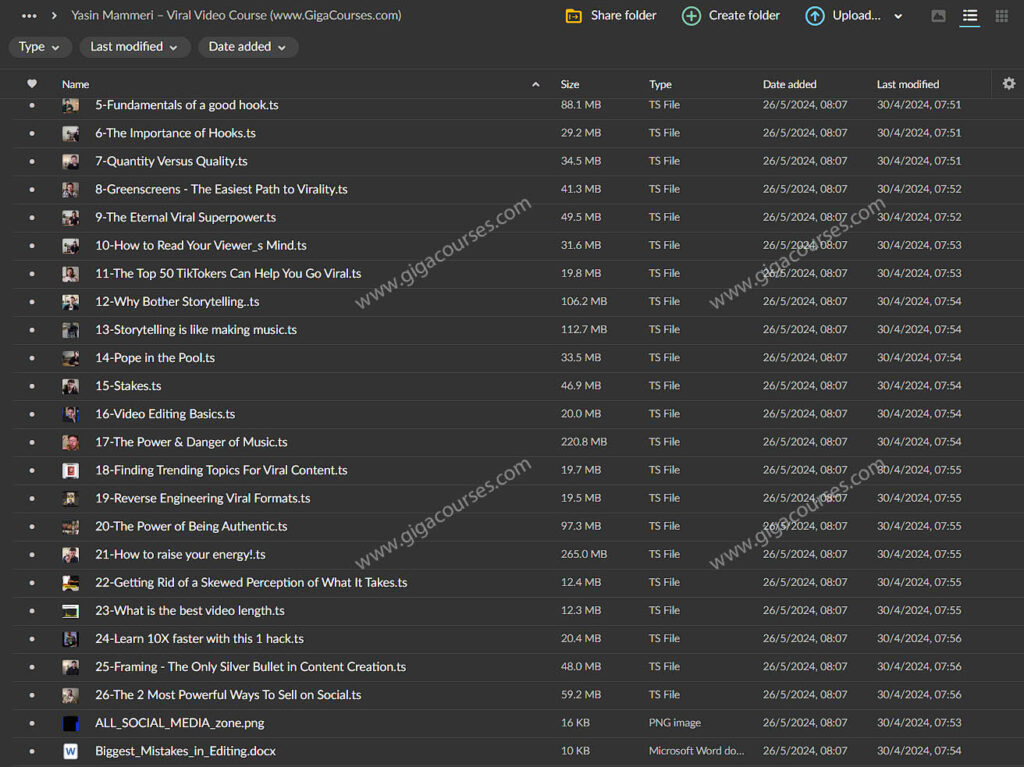Screen dimensions: 1024x767
Task: Open column settings gear icon
Action: [x=1008, y=84]
